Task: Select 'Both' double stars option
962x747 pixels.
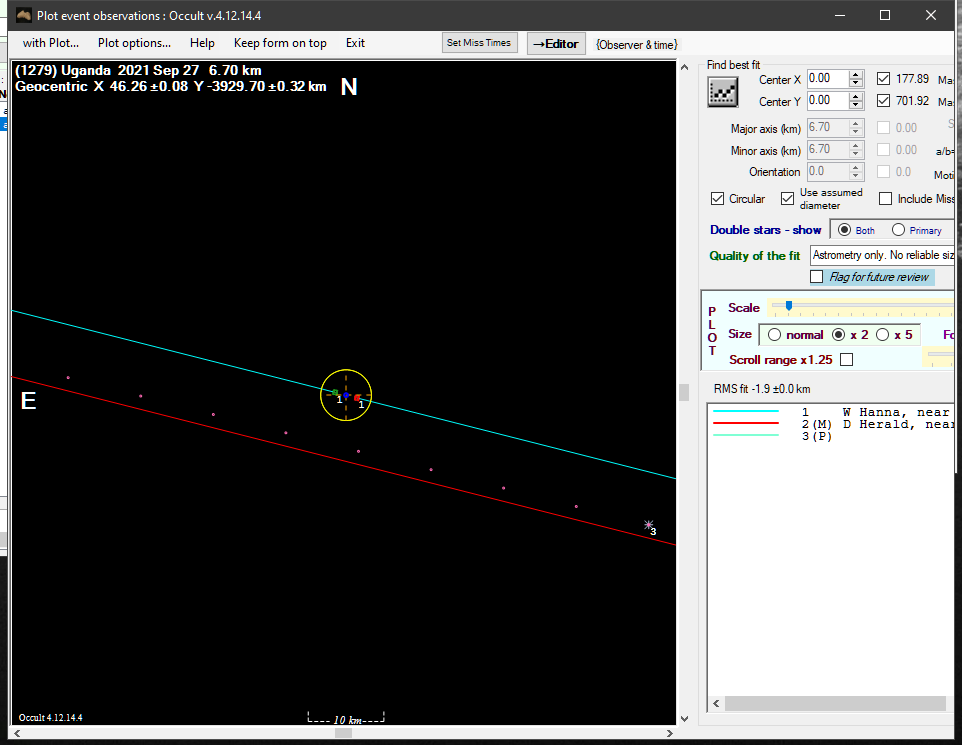Action: [845, 230]
